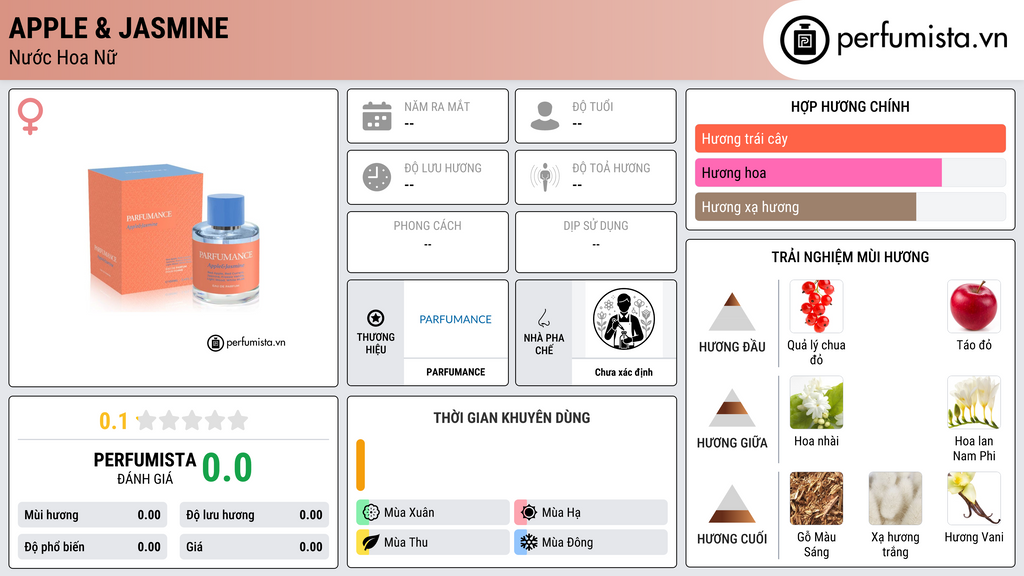Open the Hoa nhài jasmine note image

pos(816,402)
